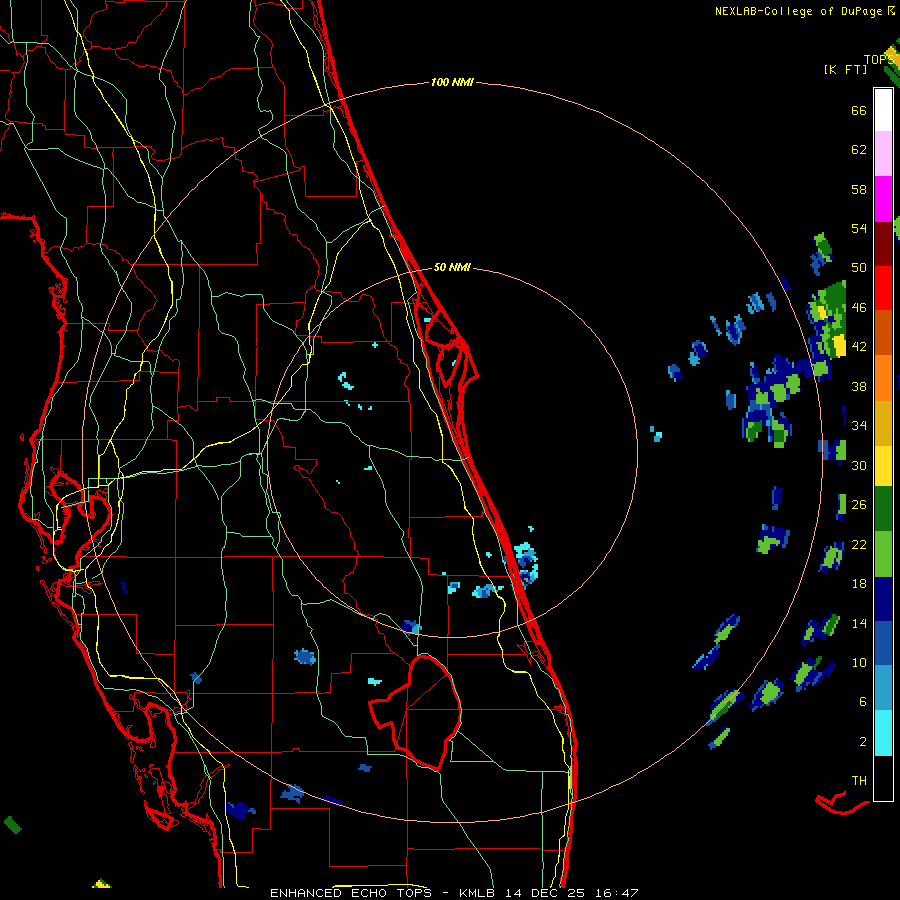The width and height of the screenshot is (900, 900).
Task: Click the light blue 14 K FT swatch
Action: [x=883, y=687]
